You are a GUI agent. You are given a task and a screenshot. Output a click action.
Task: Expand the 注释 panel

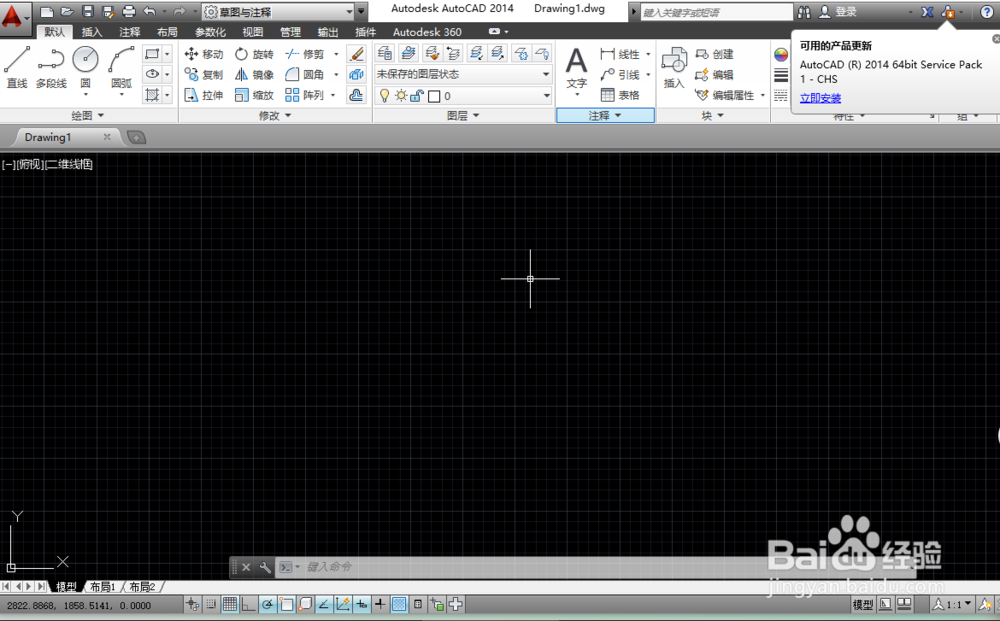coord(605,115)
